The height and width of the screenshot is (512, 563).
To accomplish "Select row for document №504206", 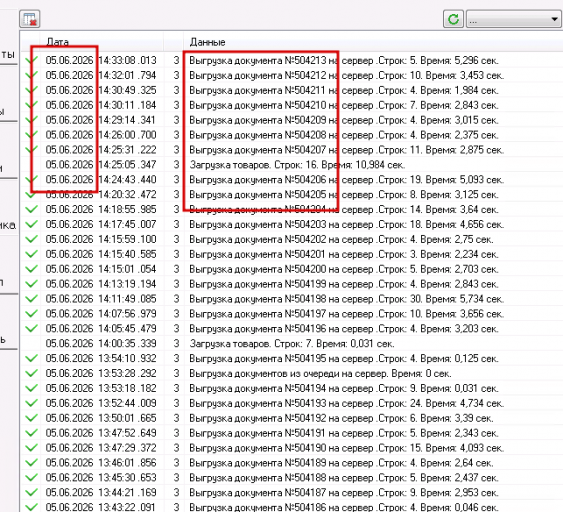I will point(292,180).
